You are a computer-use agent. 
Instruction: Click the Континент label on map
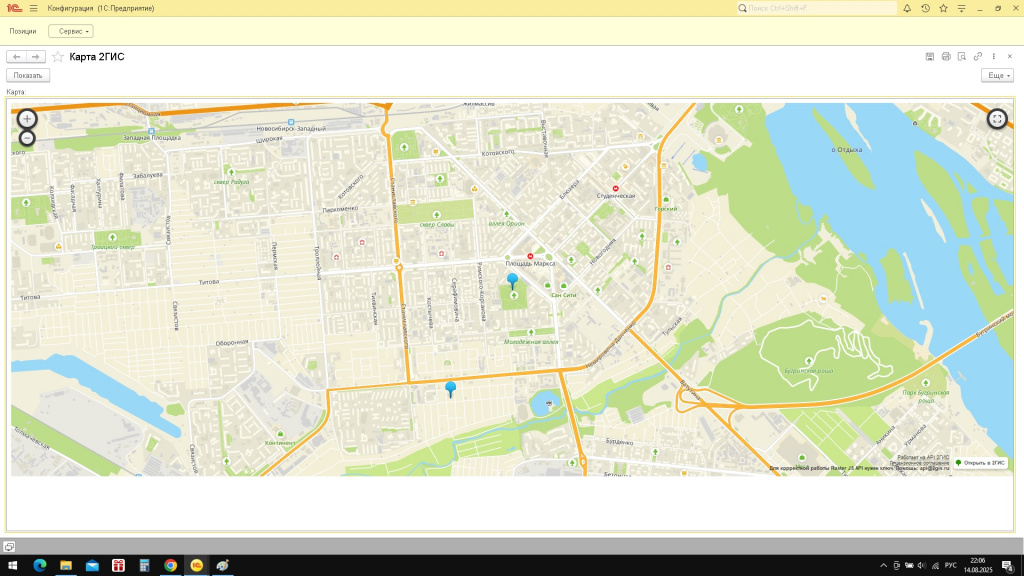click(x=280, y=443)
